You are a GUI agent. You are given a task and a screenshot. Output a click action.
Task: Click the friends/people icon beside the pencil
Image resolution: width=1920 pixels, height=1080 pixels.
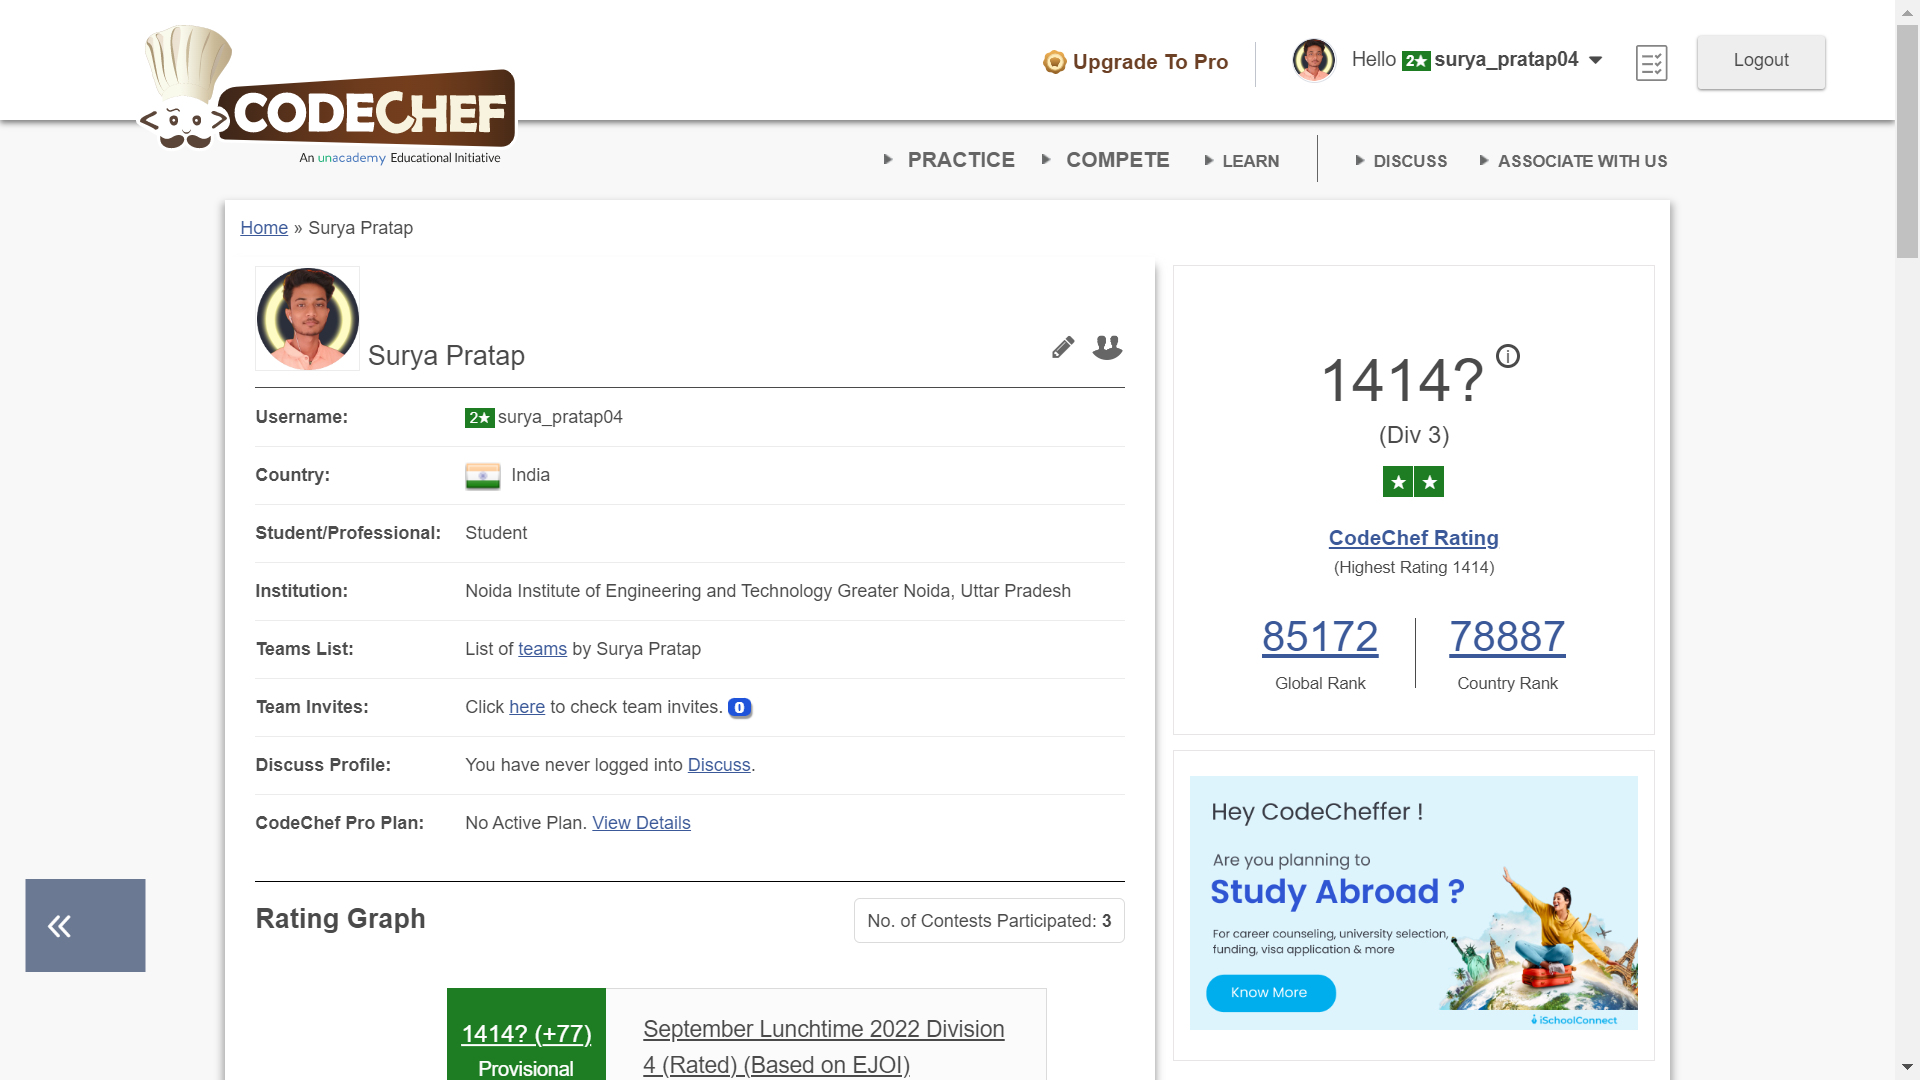(1107, 347)
